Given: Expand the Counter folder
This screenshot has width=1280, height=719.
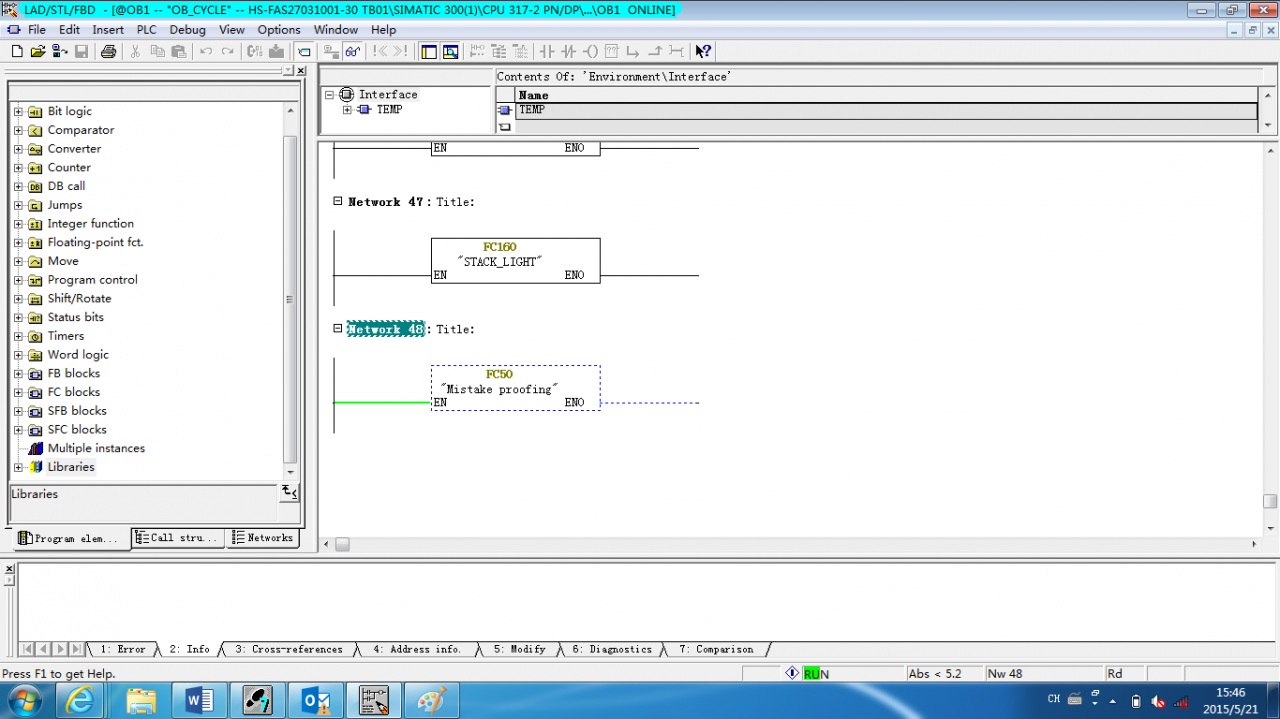Looking at the screenshot, I should click(x=18, y=168).
